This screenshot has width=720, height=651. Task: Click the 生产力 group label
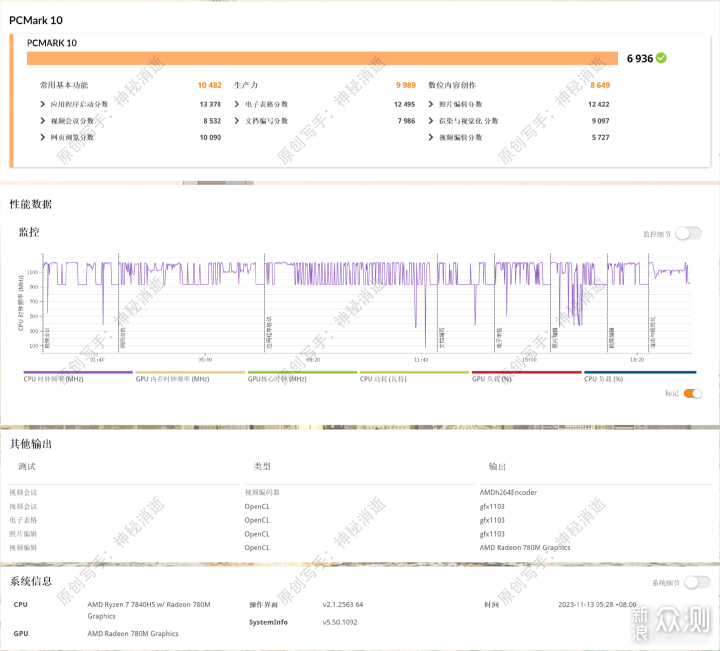tap(246, 85)
